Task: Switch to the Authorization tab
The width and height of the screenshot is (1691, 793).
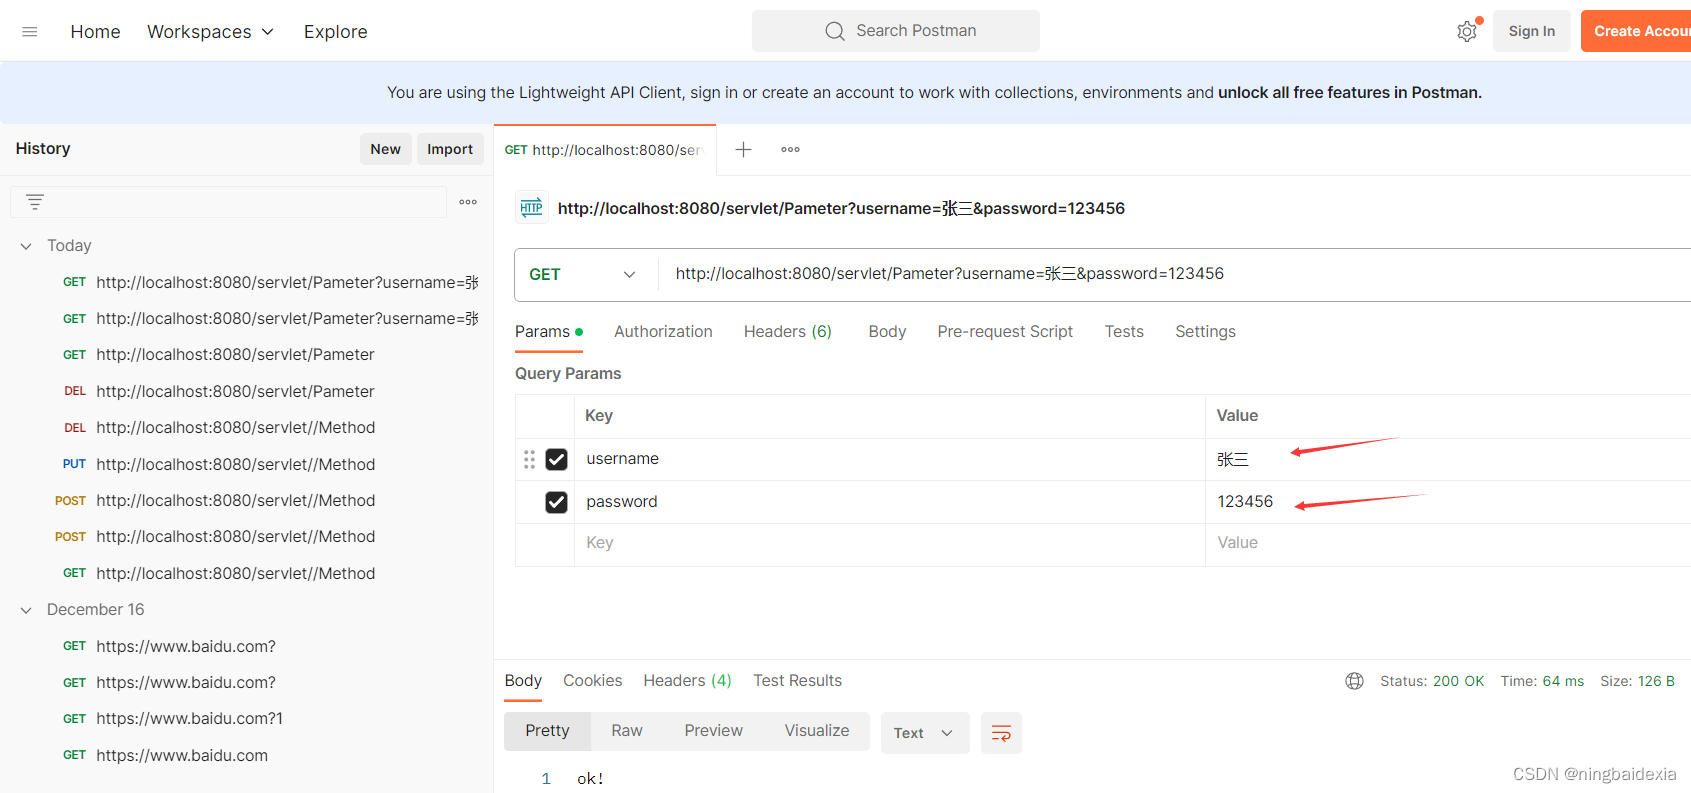Action: coord(663,332)
